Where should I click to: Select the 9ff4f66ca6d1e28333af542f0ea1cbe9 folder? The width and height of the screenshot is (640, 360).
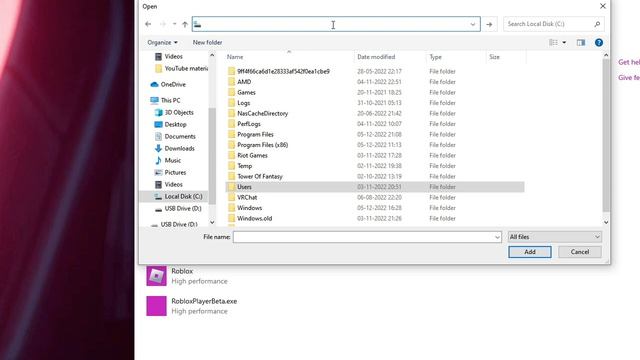tap(283, 71)
